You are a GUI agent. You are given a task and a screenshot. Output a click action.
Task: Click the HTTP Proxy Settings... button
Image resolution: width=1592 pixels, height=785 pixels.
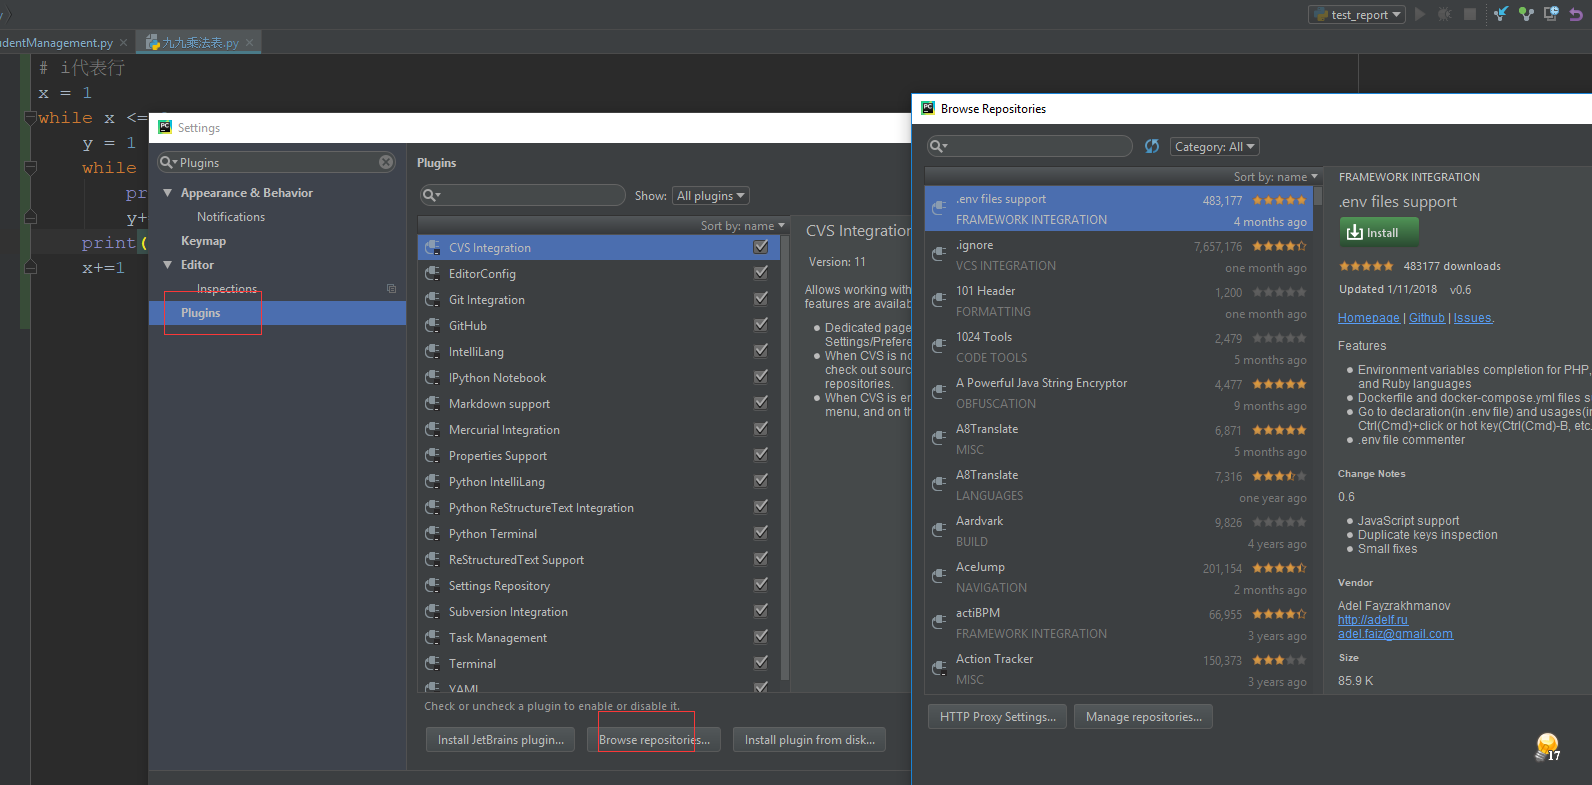[997, 717]
